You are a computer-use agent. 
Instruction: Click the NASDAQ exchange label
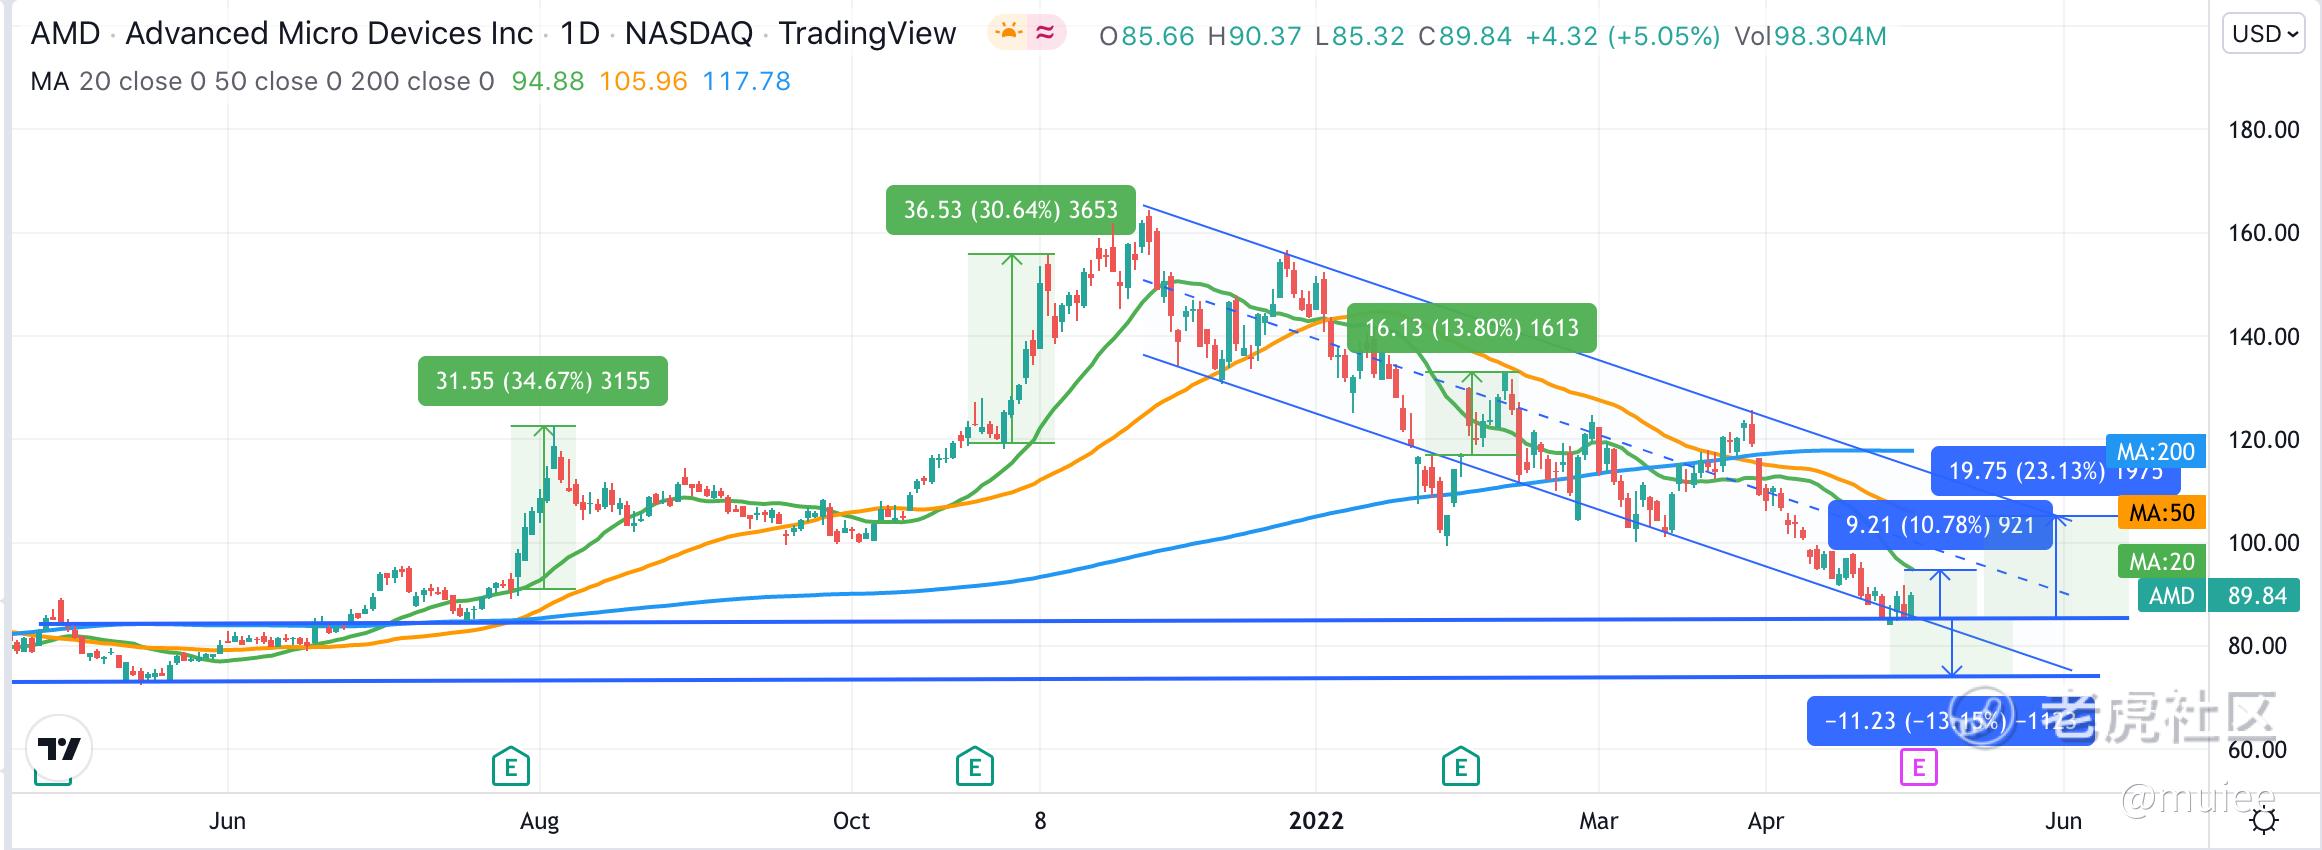689,34
